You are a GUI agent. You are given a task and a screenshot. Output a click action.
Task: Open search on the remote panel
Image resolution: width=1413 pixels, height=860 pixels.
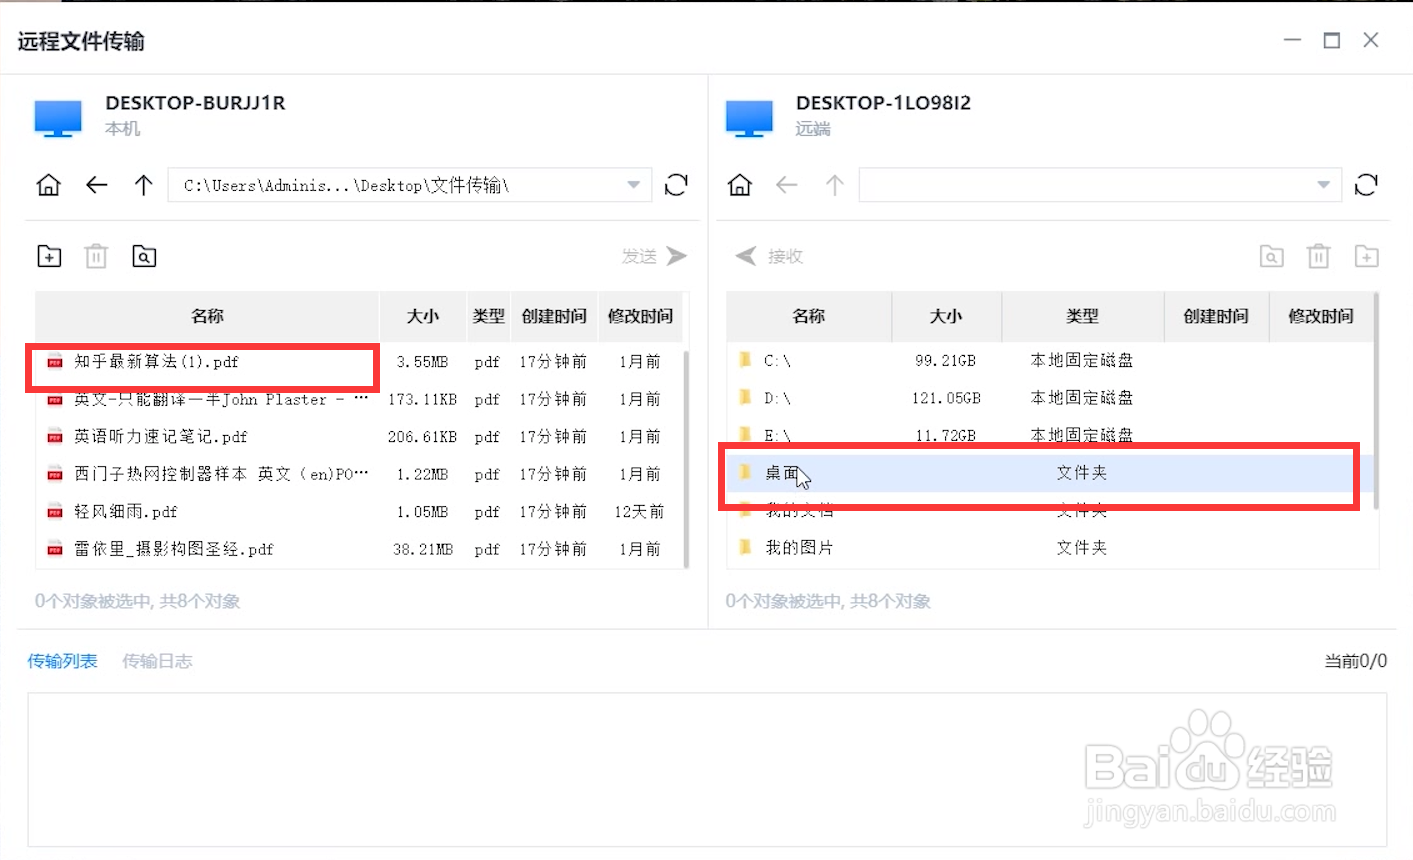coord(1271,256)
